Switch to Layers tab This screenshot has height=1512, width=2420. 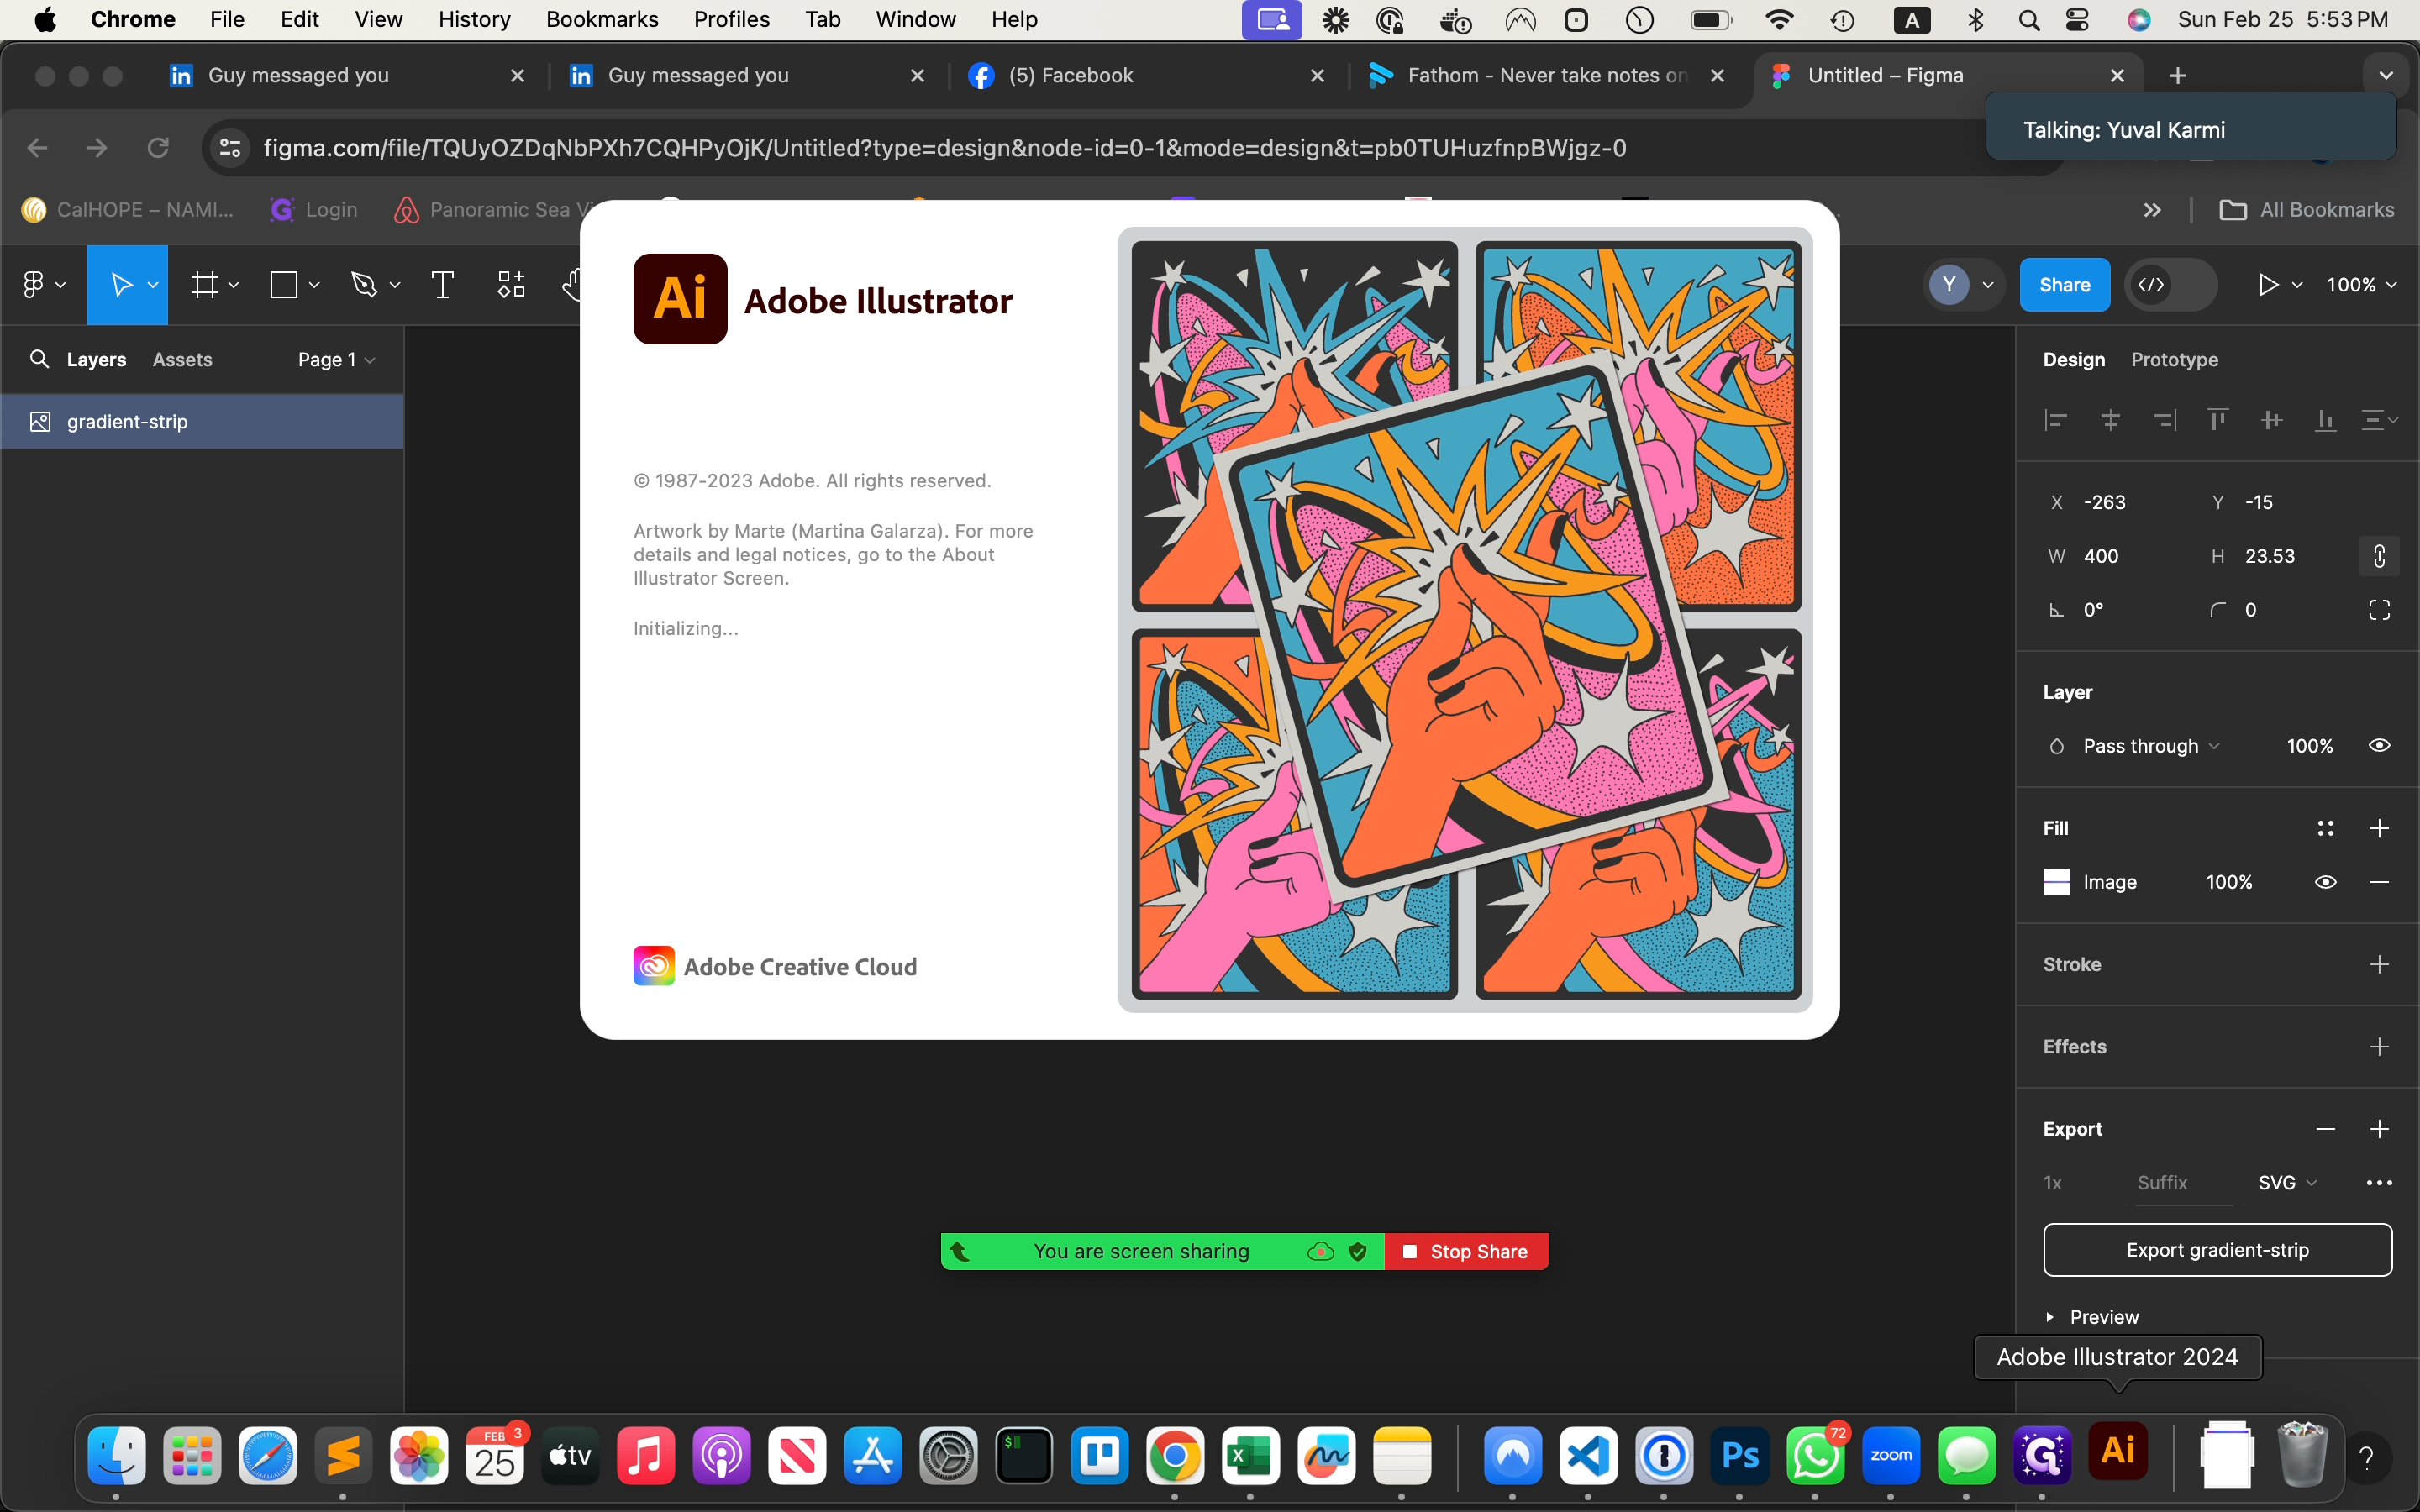click(x=96, y=359)
